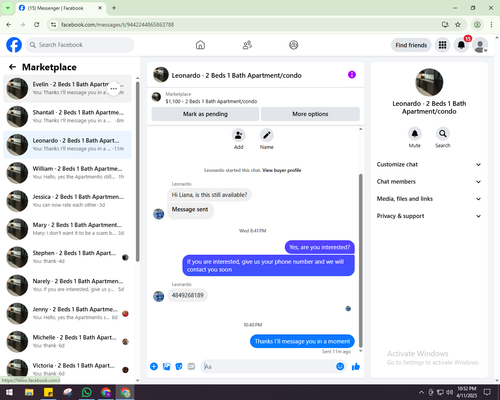Focus the message text input field
Screen dimensions: 500x400
pos(268,367)
